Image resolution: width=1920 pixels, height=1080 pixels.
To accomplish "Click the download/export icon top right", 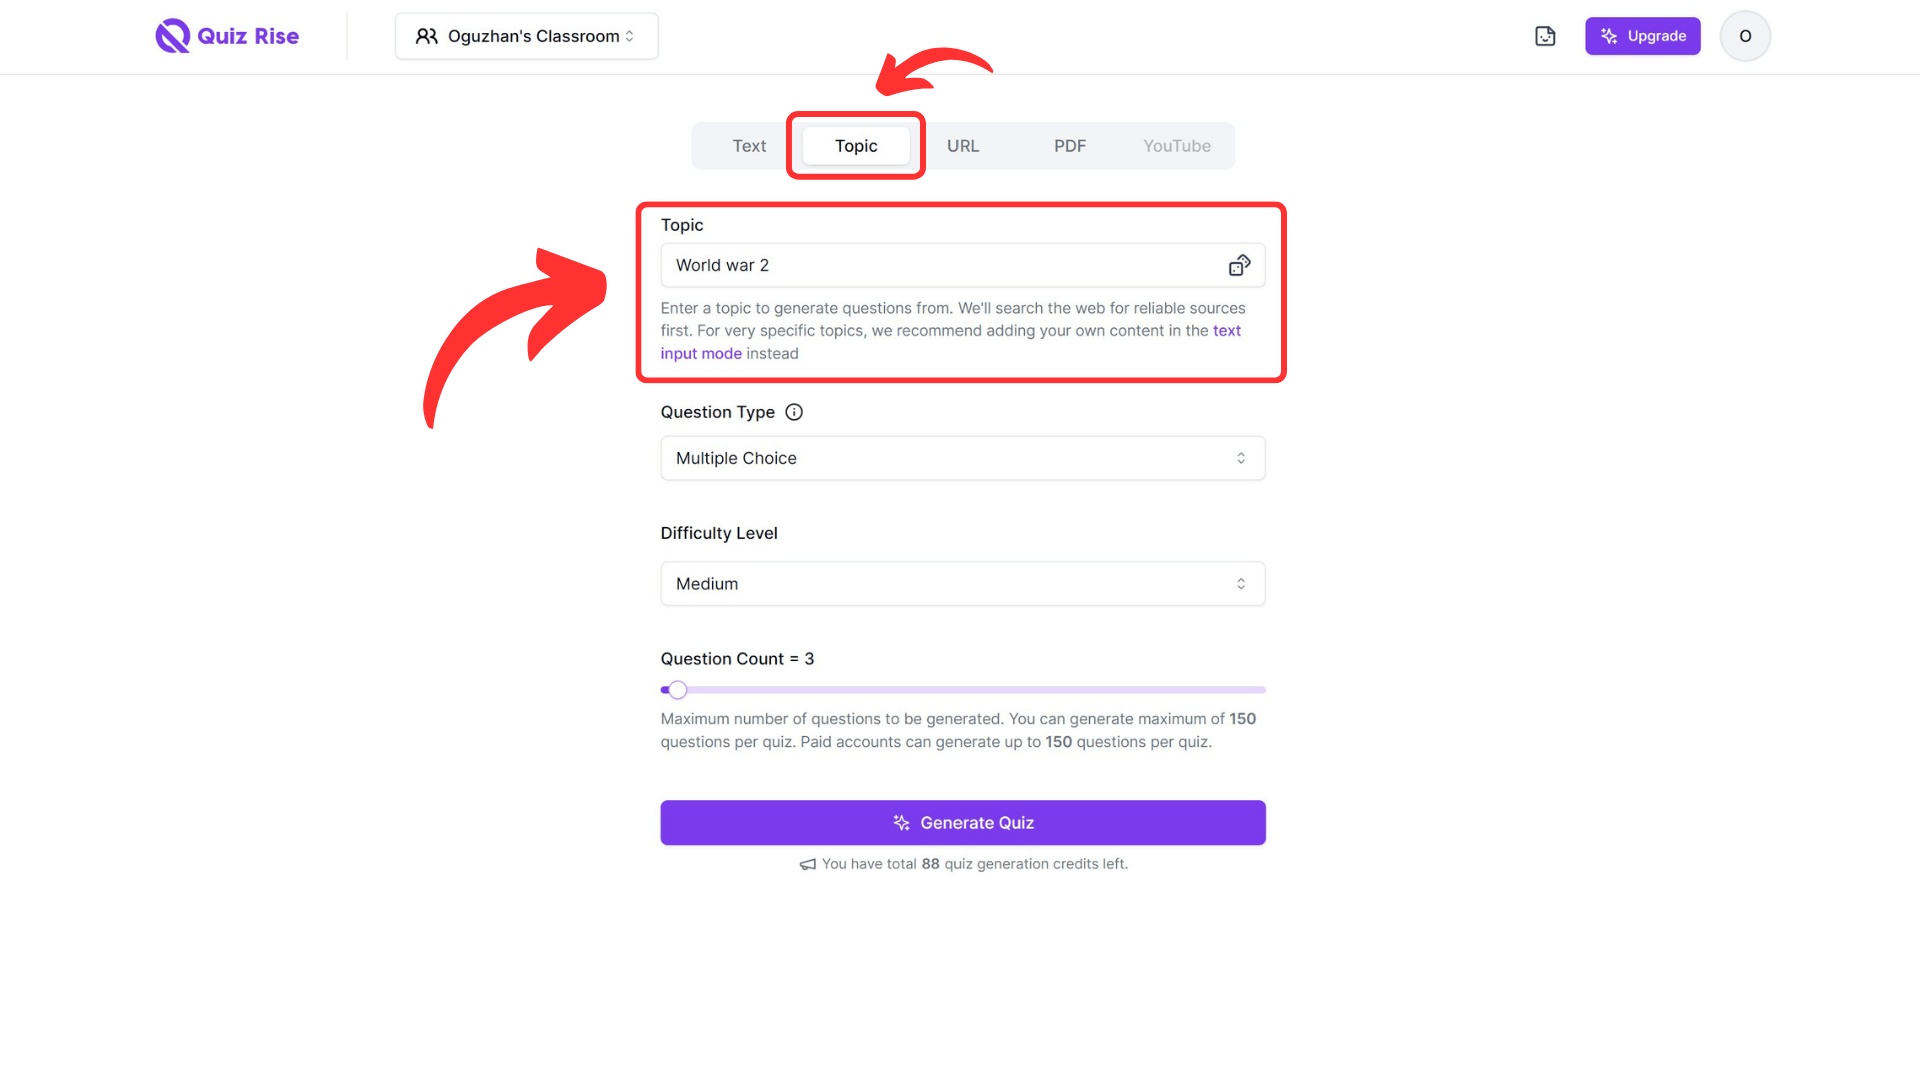I will coord(1545,36).
